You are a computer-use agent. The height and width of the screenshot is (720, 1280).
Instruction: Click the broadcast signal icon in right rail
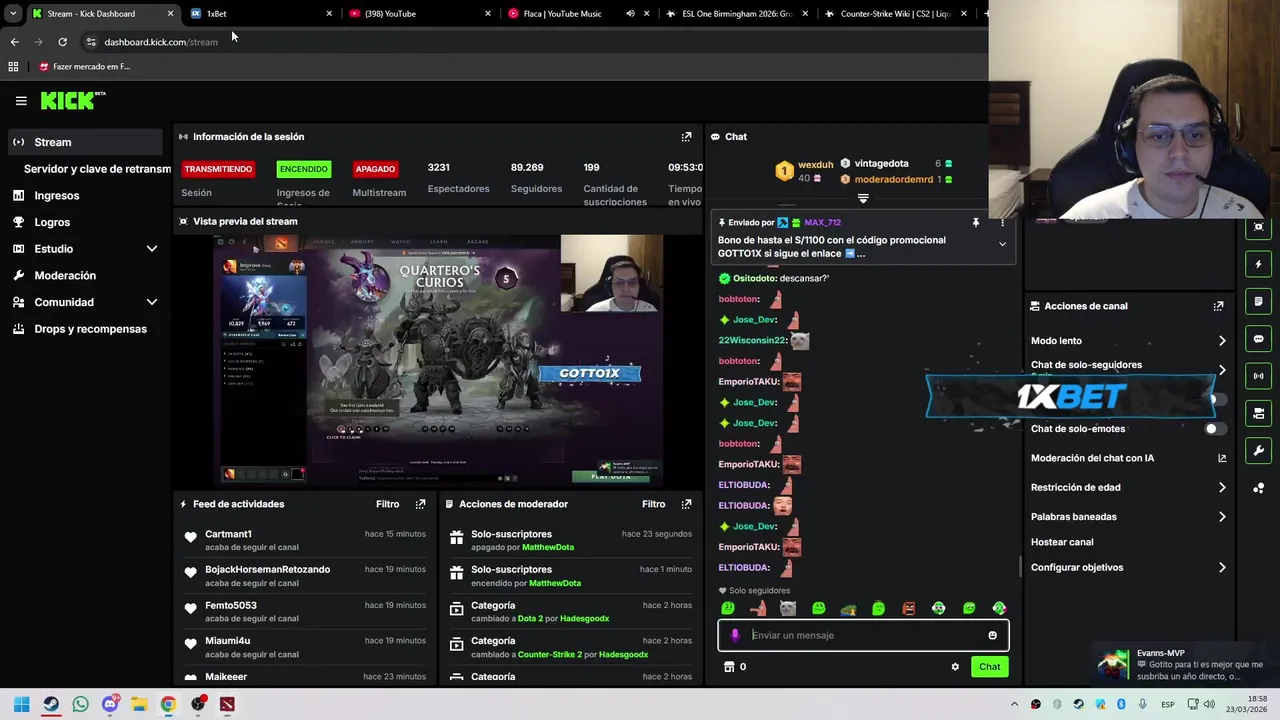point(1258,376)
